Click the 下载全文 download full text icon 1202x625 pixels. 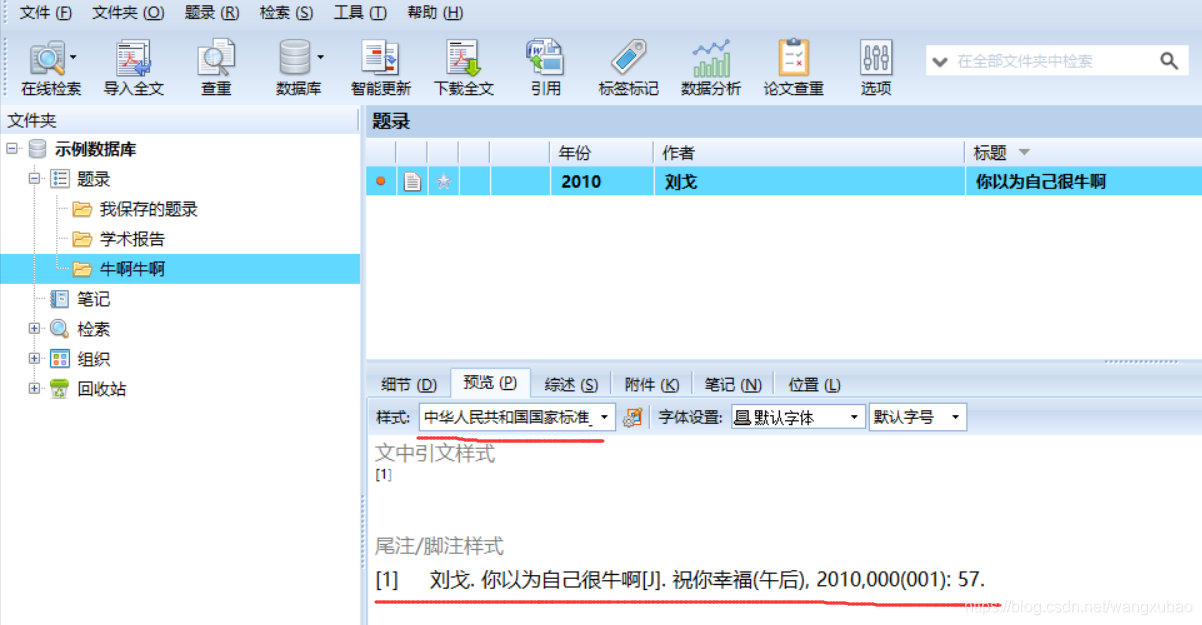tap(463, 68)
